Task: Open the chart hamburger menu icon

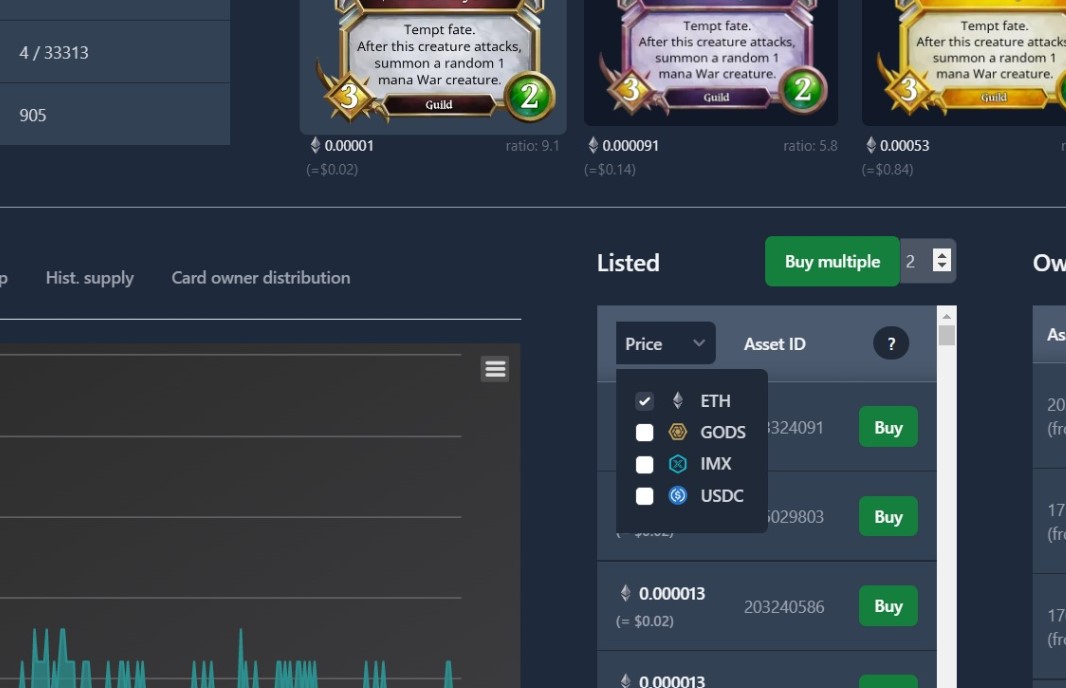Action: point(495,369)
